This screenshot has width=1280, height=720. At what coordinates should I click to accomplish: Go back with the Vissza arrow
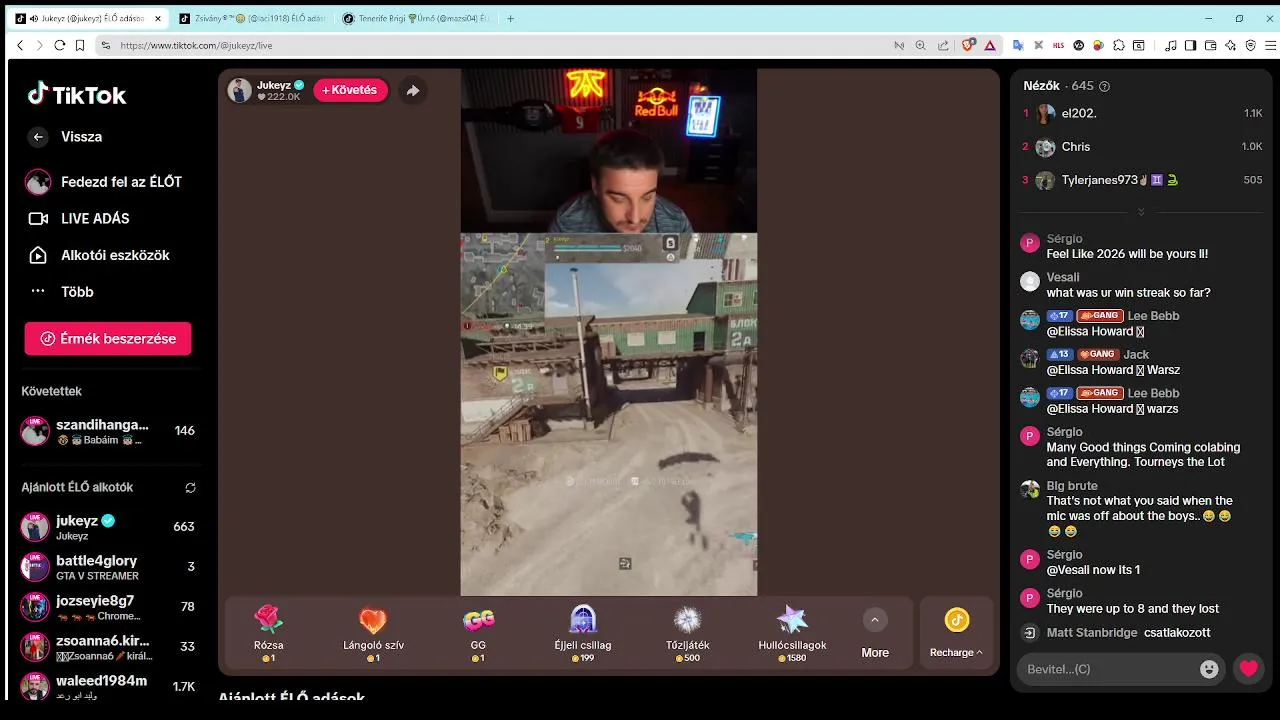[x=38, y=137]
